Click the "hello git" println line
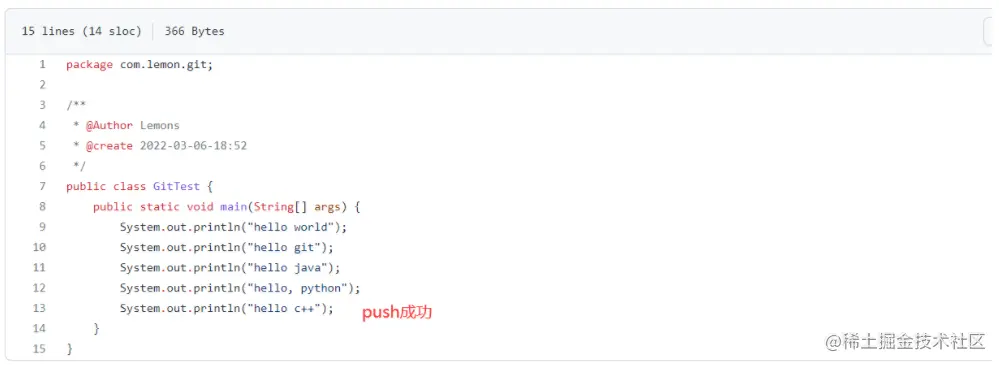 point(226,248)
